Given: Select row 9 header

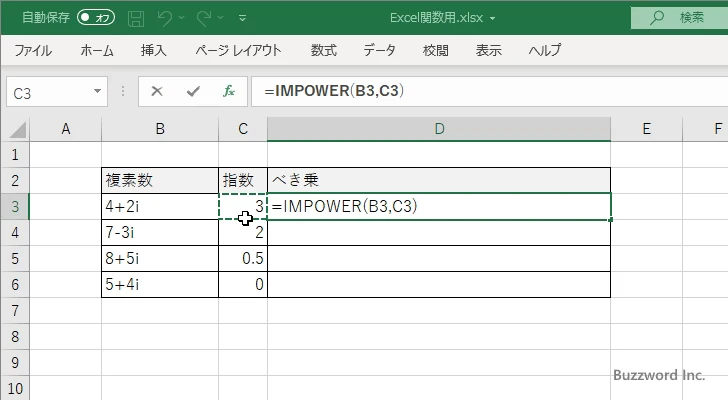Looking at the screenshot, I should [15, 362].
